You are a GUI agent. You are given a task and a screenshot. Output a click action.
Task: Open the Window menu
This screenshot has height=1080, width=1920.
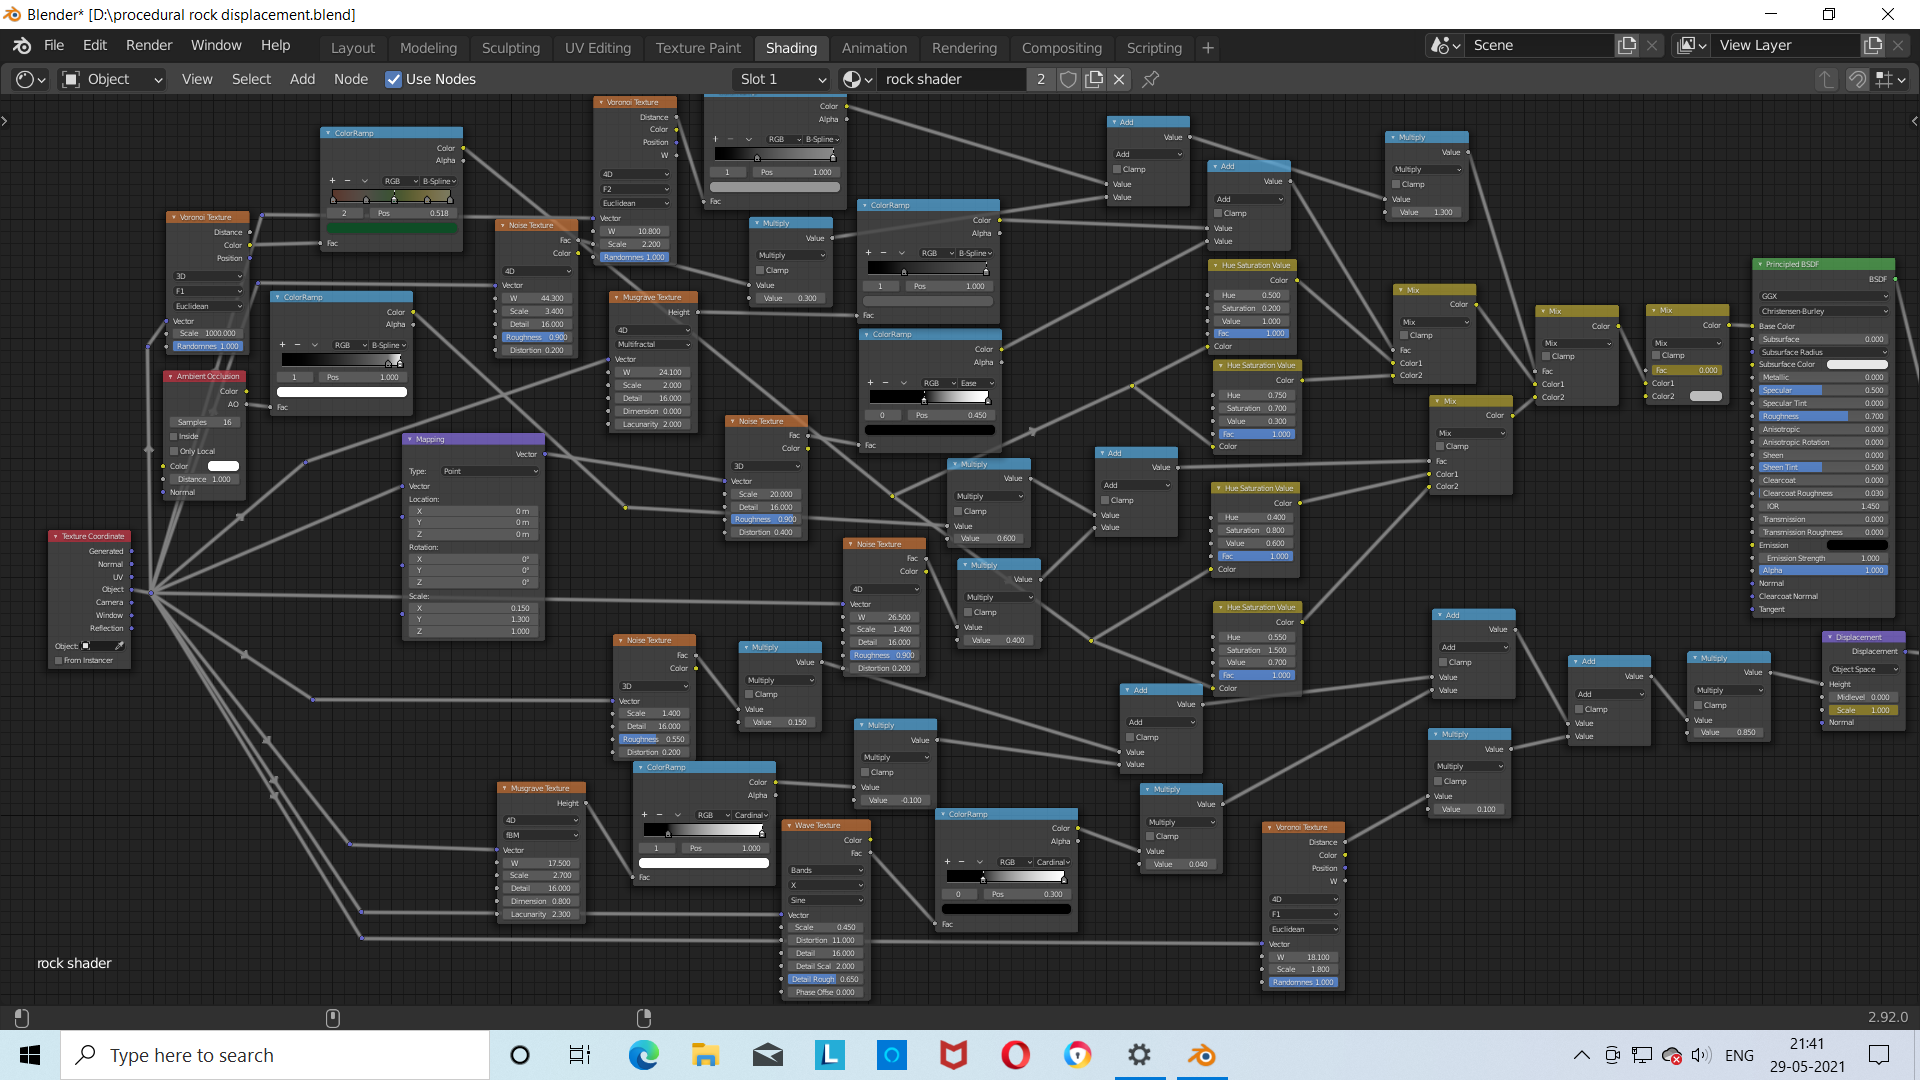pos(216,45)
